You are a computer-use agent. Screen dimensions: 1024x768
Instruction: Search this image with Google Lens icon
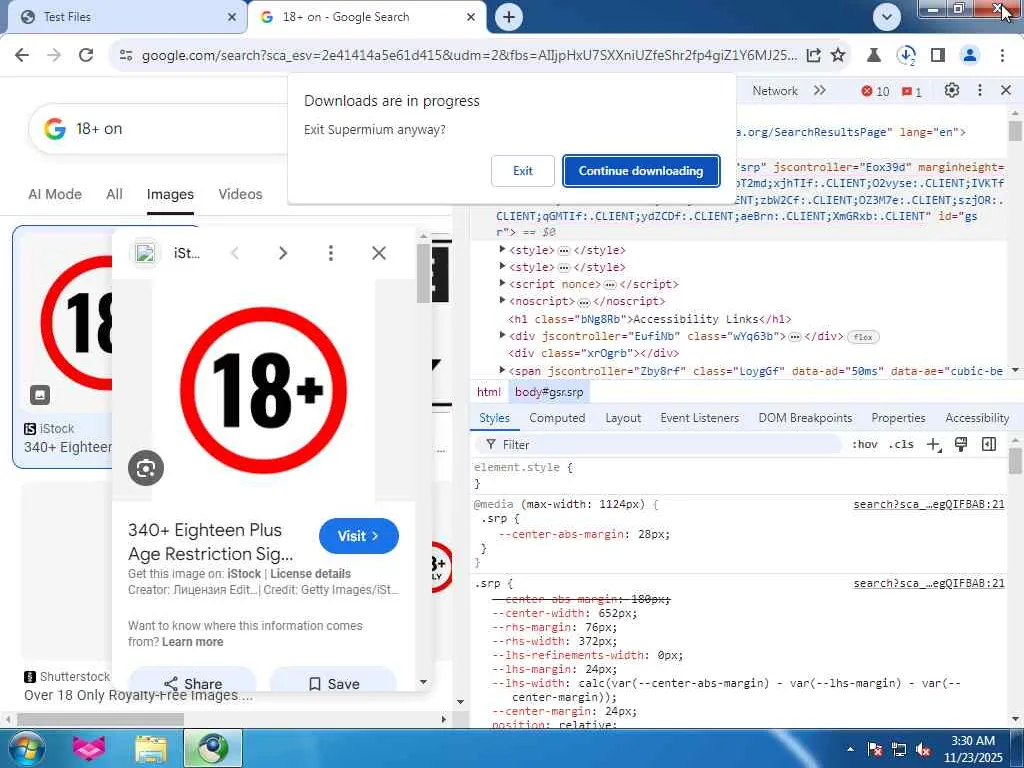coord(146,468)
